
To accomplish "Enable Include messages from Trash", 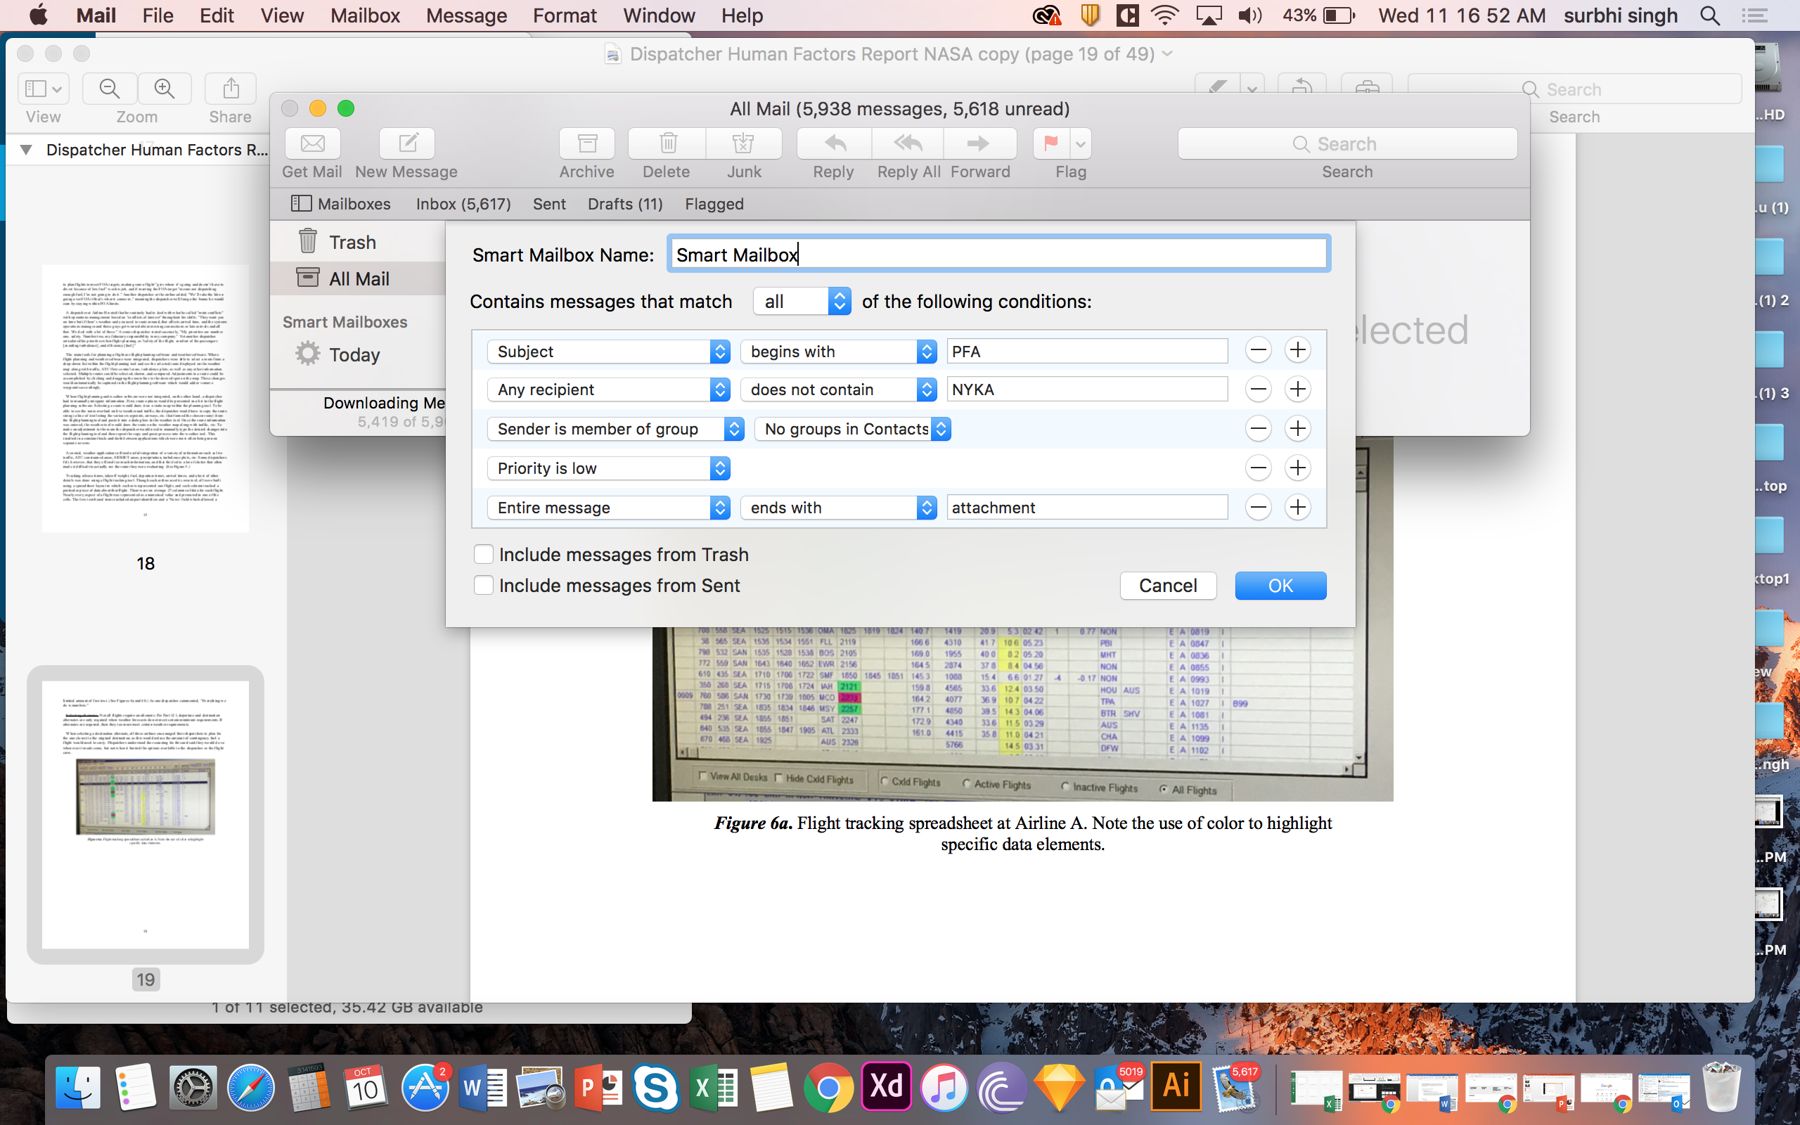I will click(x=484, y=554).
